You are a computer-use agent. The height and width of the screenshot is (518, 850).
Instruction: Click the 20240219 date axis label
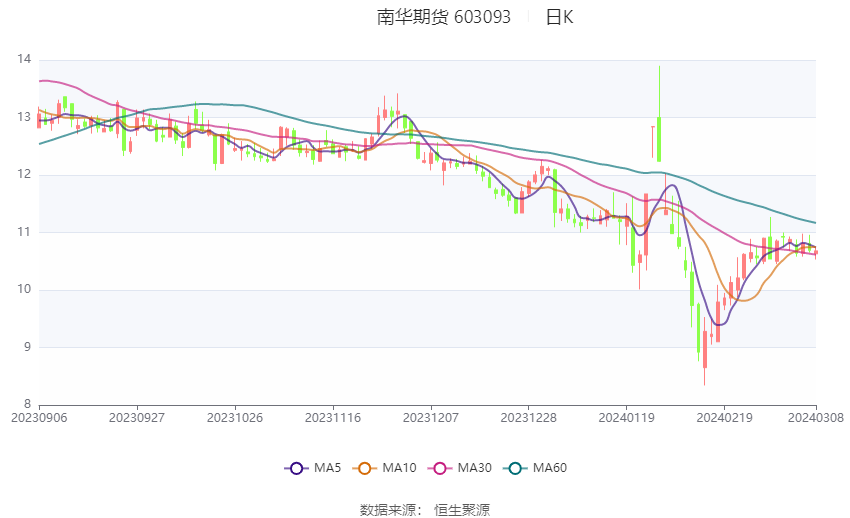pyautogui.click(x=724, y=418)
